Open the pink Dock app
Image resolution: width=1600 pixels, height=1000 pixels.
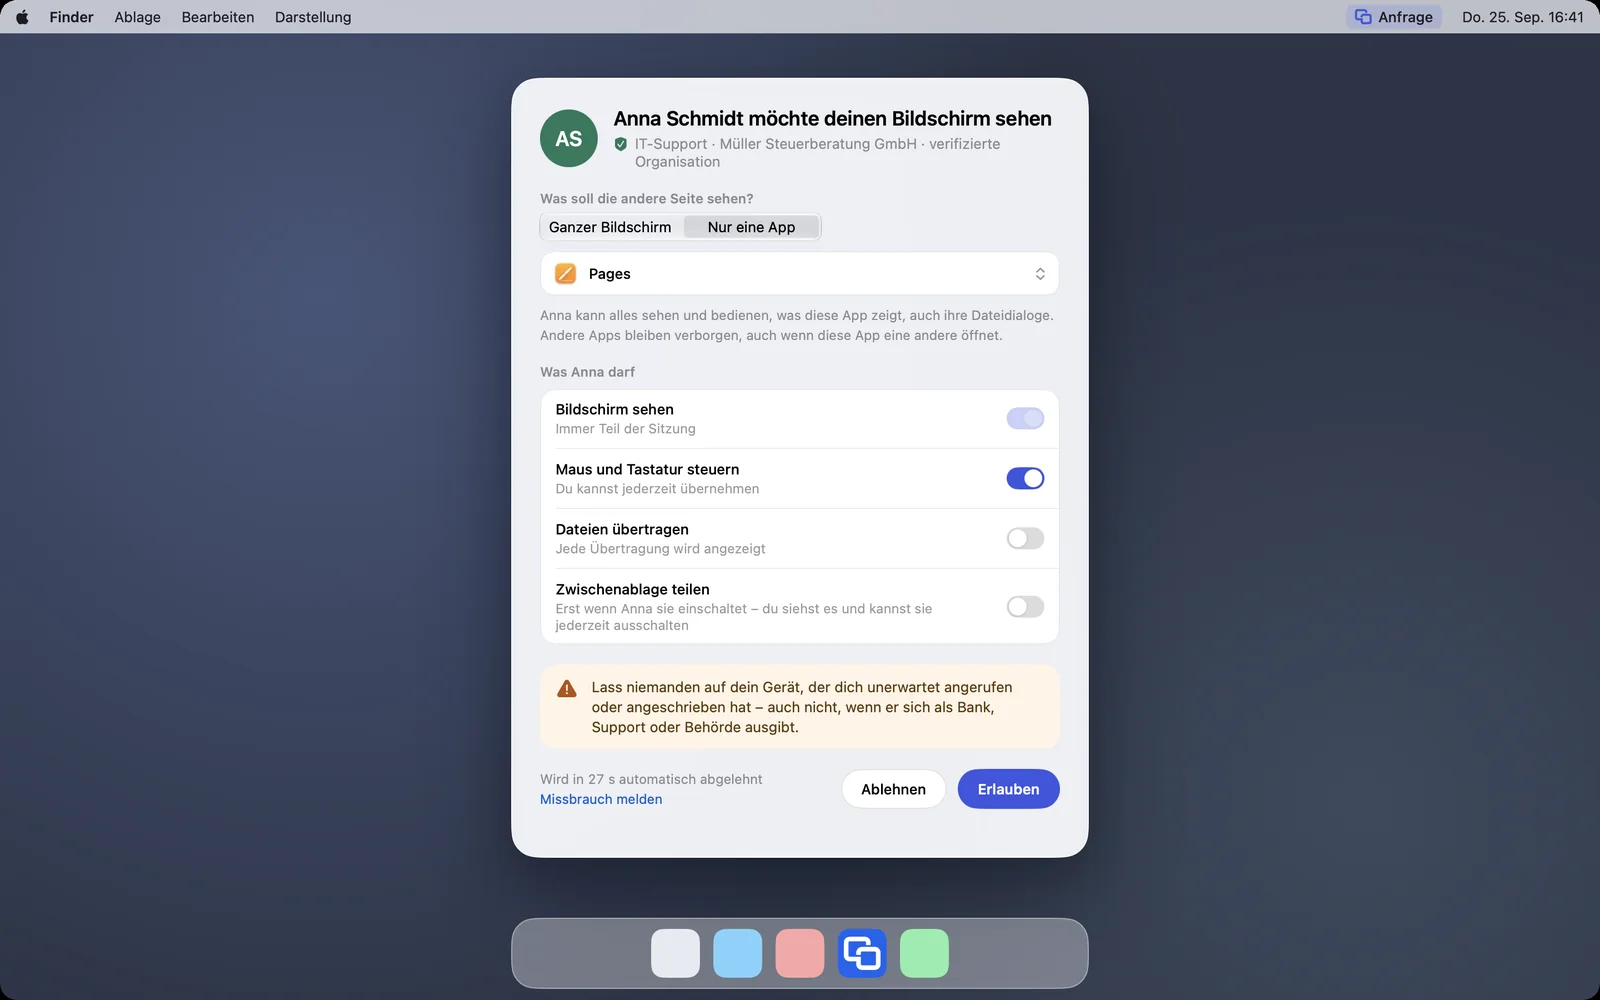[x=800, y=953]
